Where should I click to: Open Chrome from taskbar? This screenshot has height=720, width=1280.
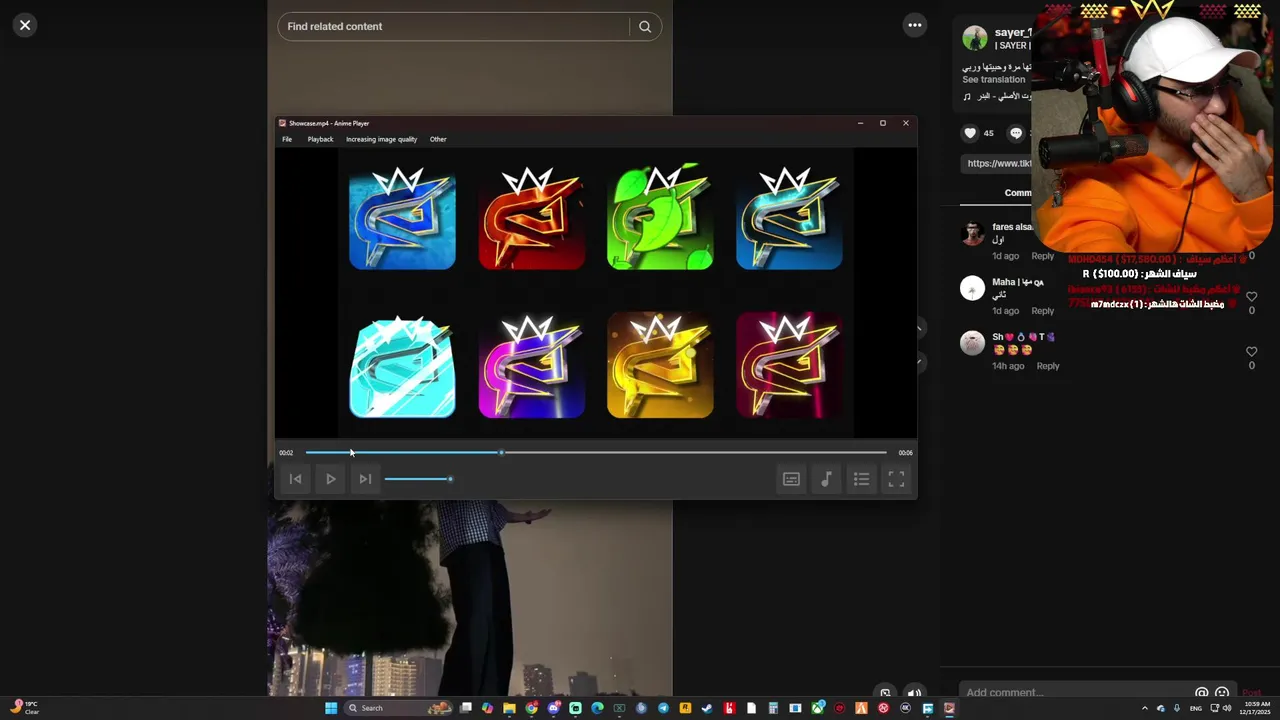(531, 708)
